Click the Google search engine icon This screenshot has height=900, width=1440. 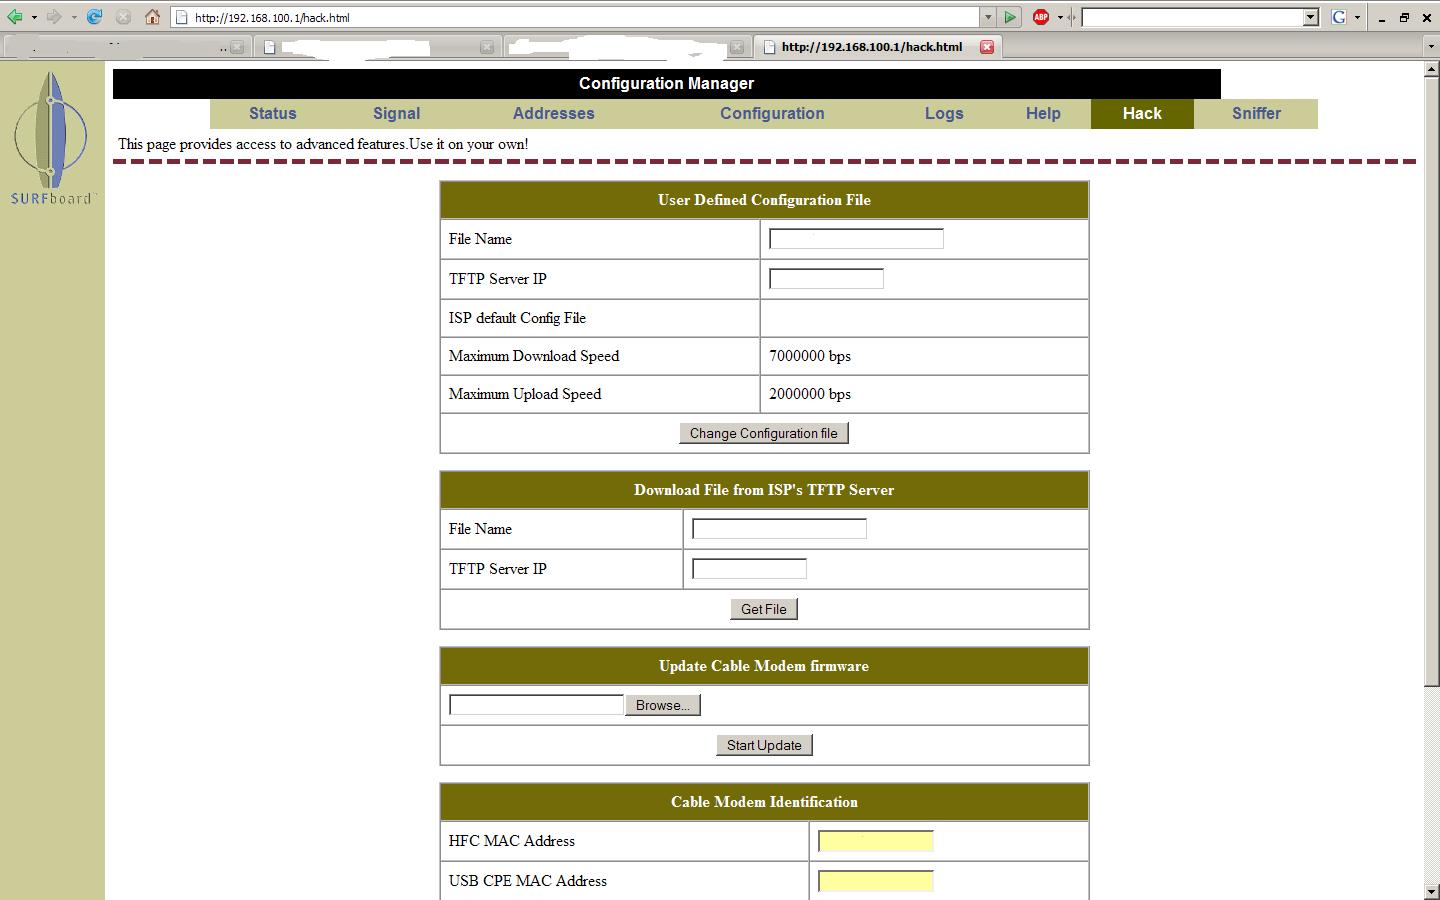click(x=1339, y=17)
